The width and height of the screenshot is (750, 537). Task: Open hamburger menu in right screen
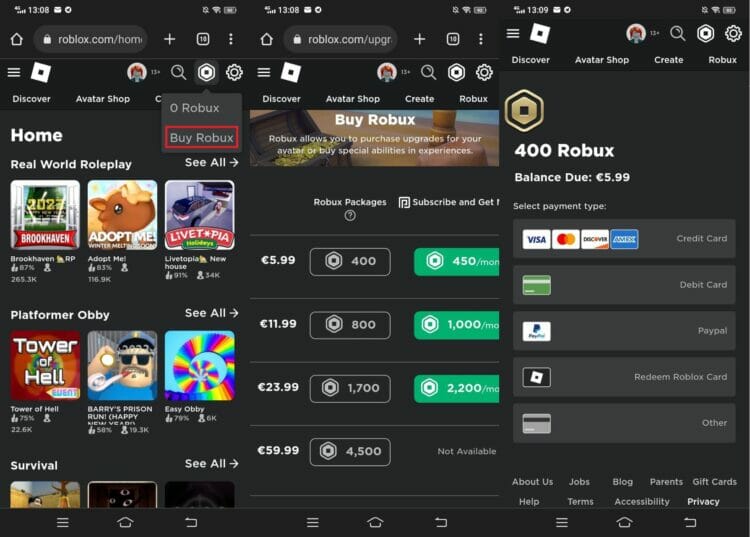(x=513, y=33)
